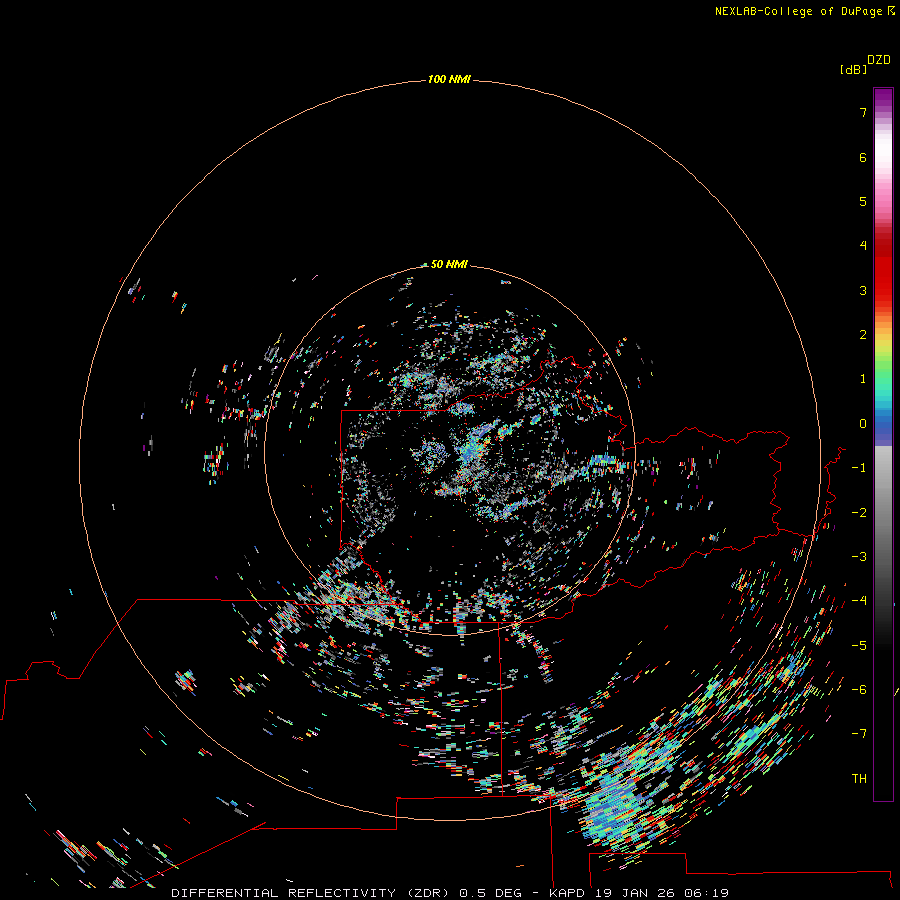Click the 4 value on color scale
Screen dimensions: 900x900
pyautogui.click(x=863, y=246)
